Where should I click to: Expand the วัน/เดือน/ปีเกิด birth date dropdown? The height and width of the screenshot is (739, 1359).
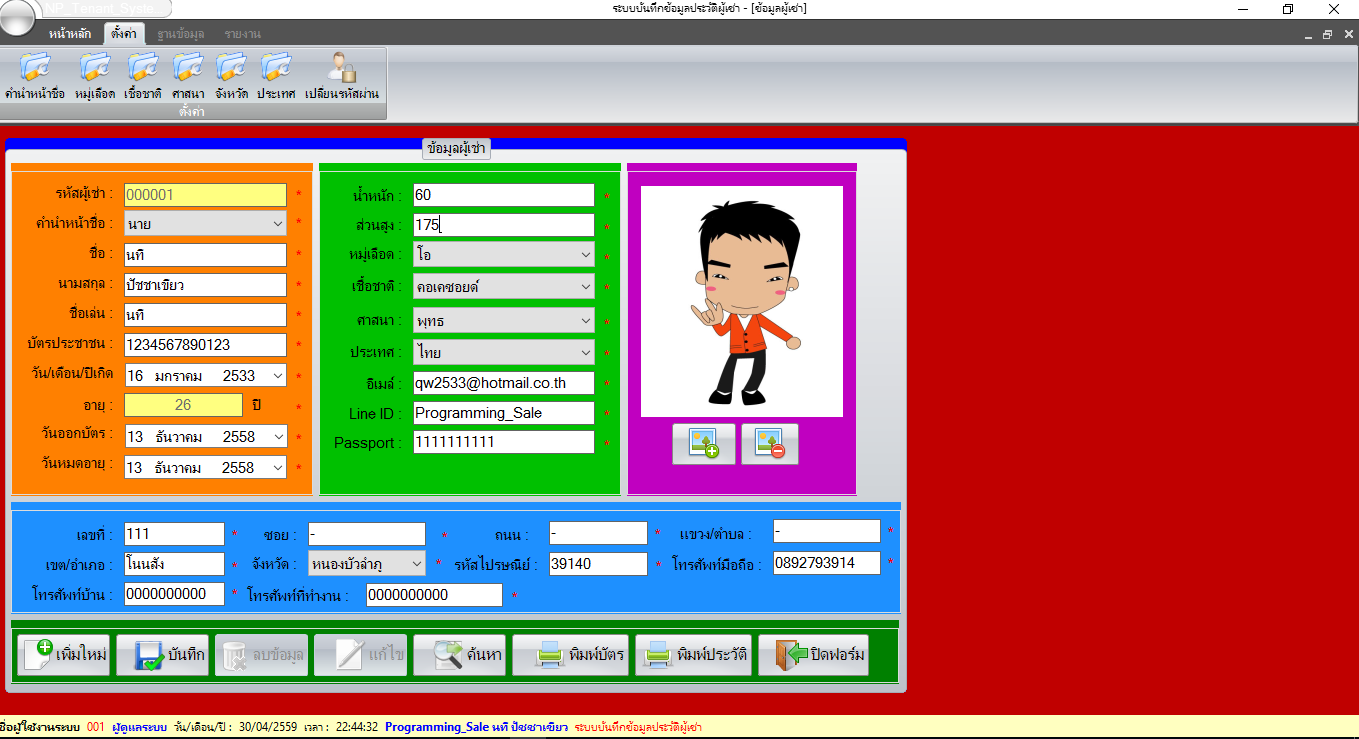278,375
